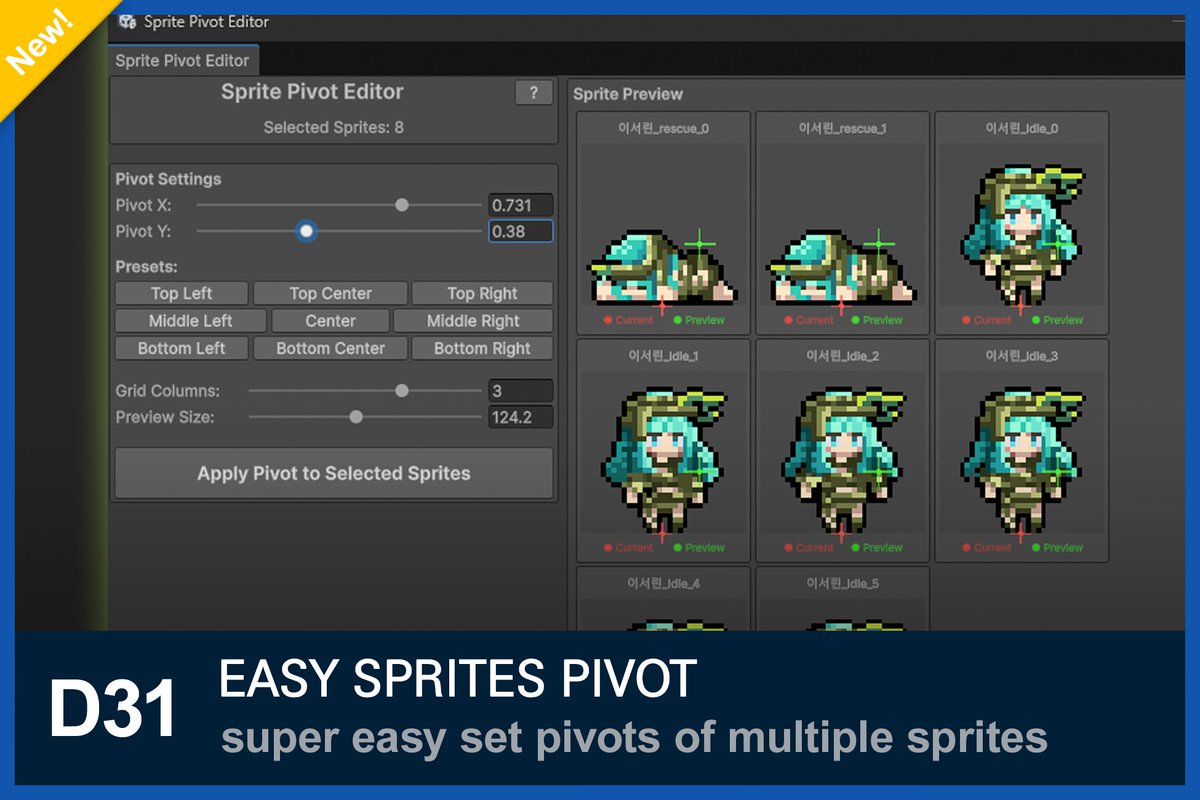Click the red Current legend under Idle_3
The image size is (1200, 800).
click(987, 547)
